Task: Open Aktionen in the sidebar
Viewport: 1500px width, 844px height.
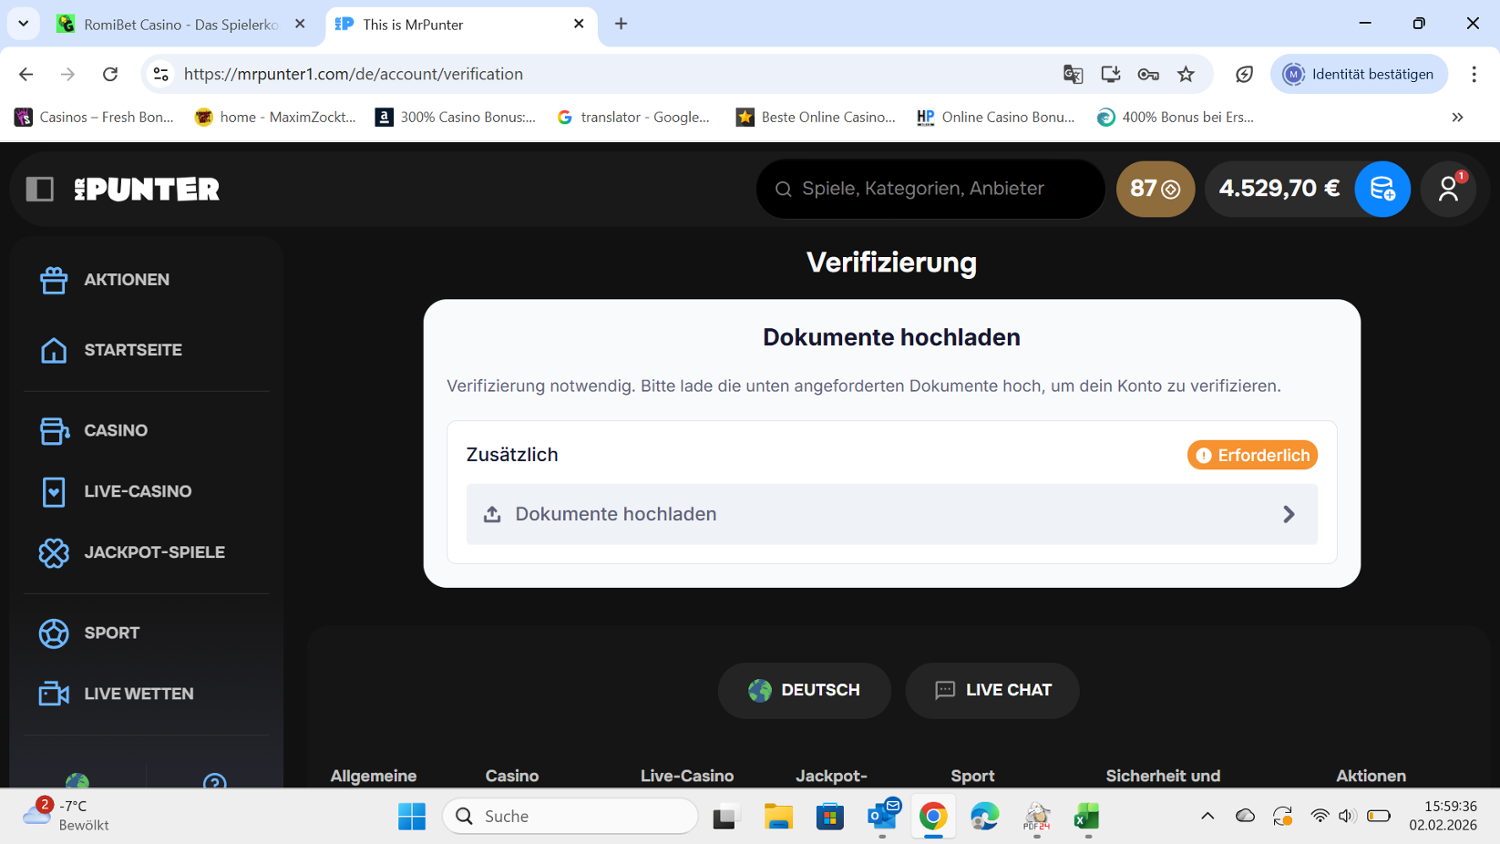Action: point(126,280)
